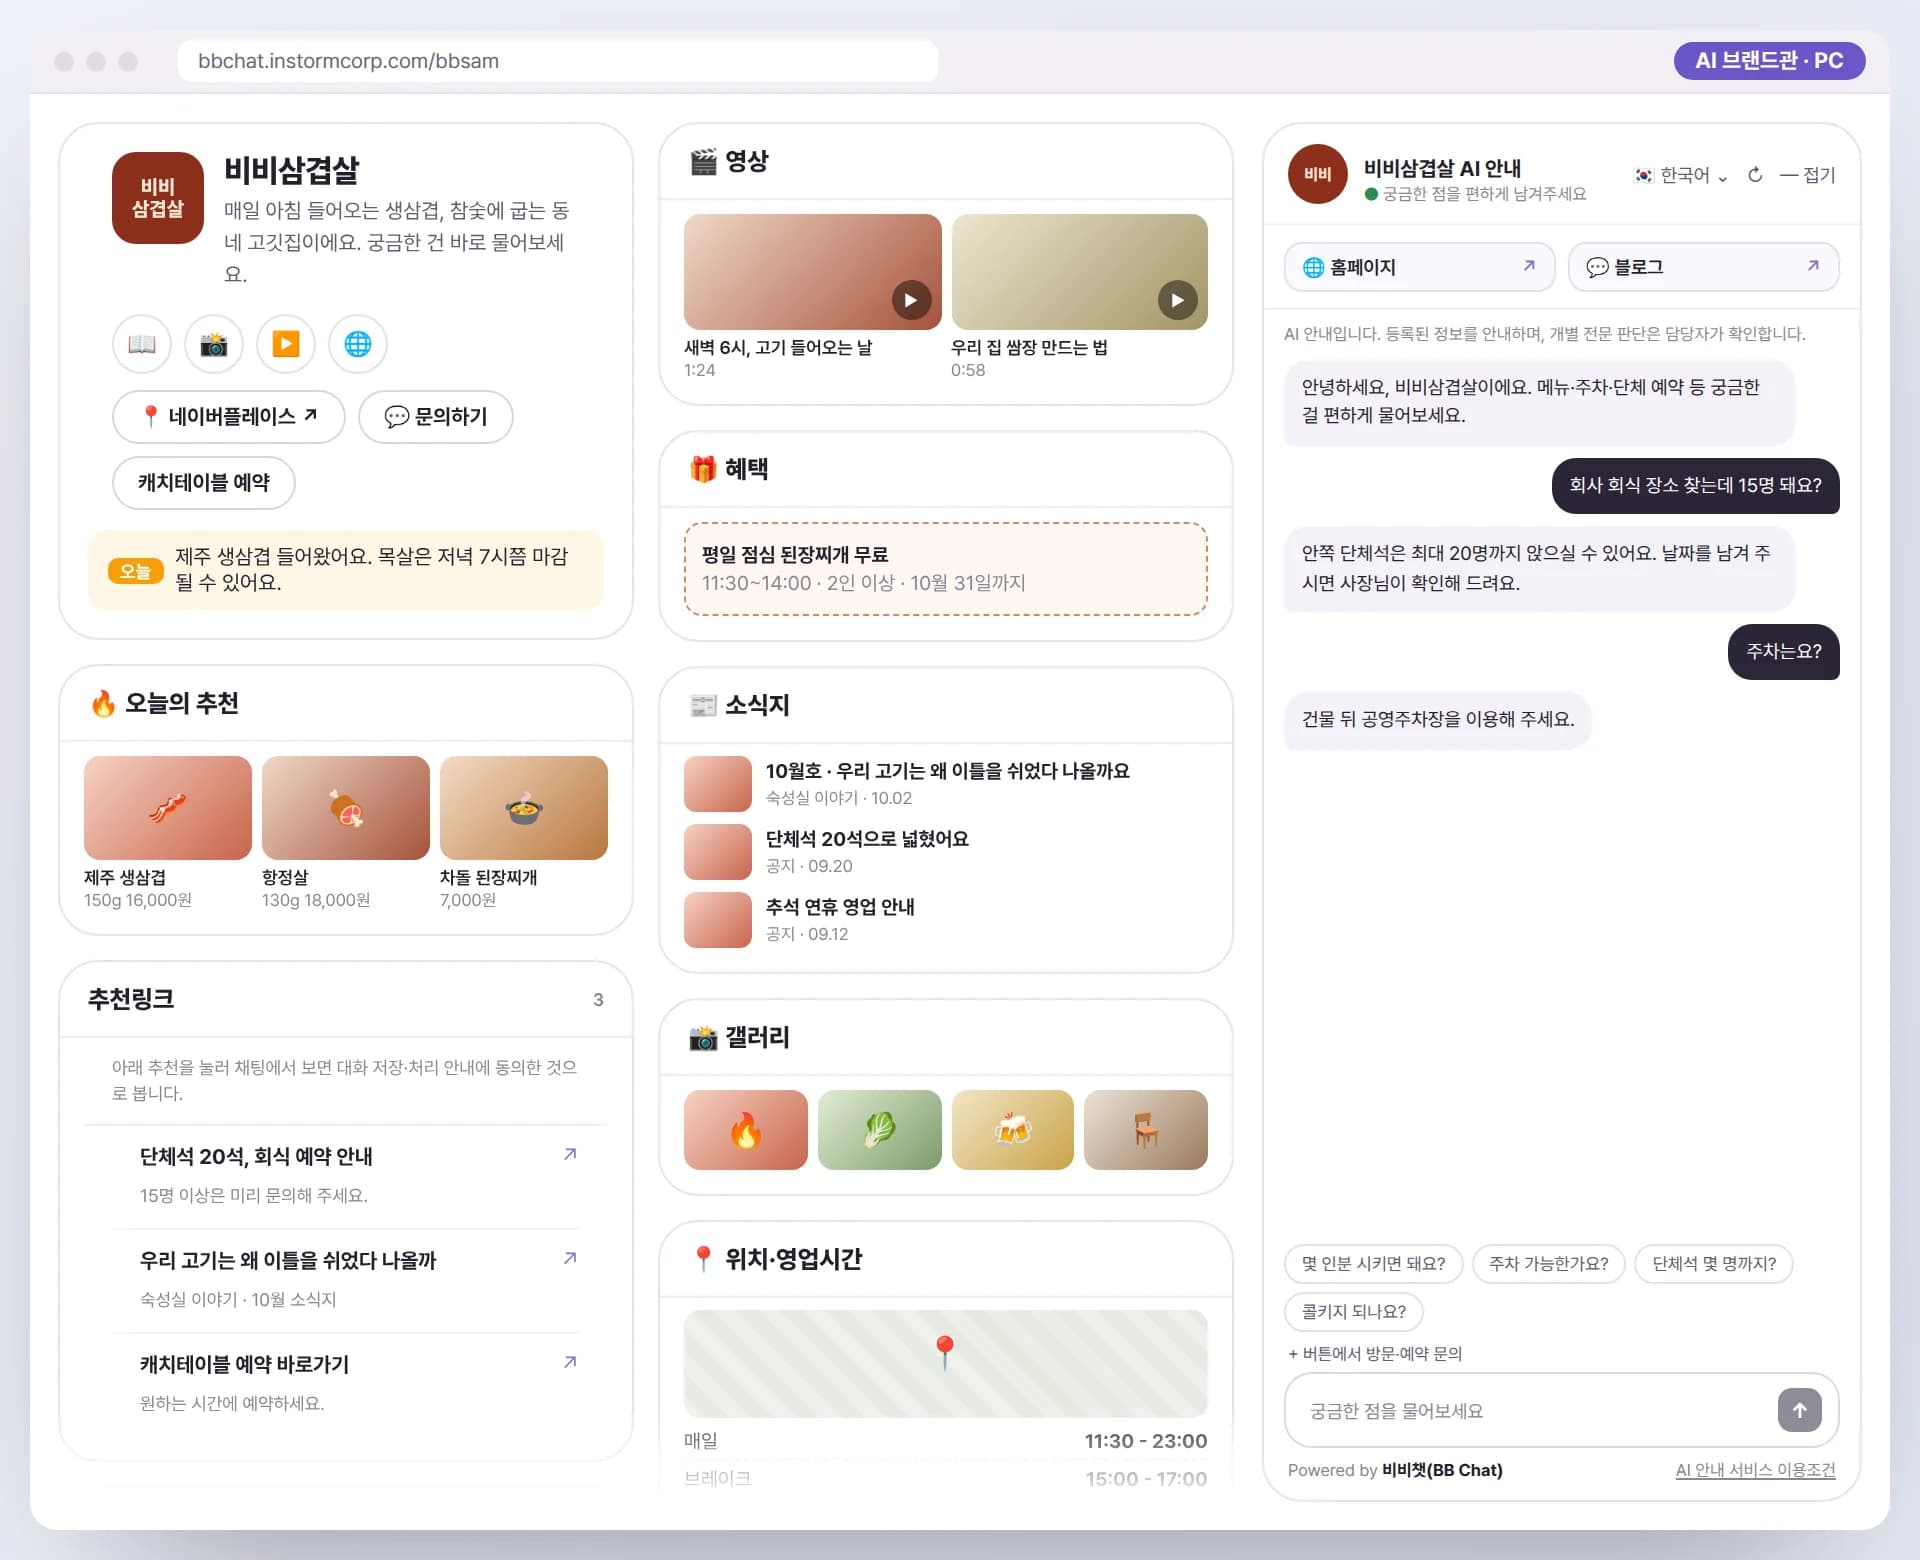
Task: Click the 평일 점심 된장찌개 무료 coupon
Action: coord(946,568)
